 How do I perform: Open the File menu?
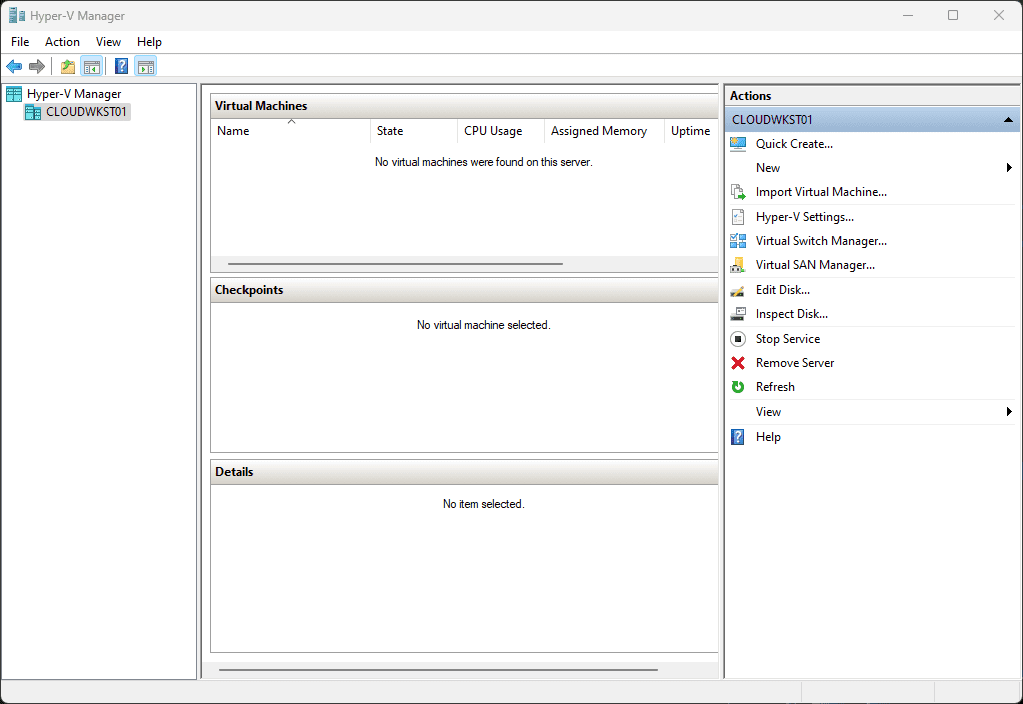click(19, 41)
